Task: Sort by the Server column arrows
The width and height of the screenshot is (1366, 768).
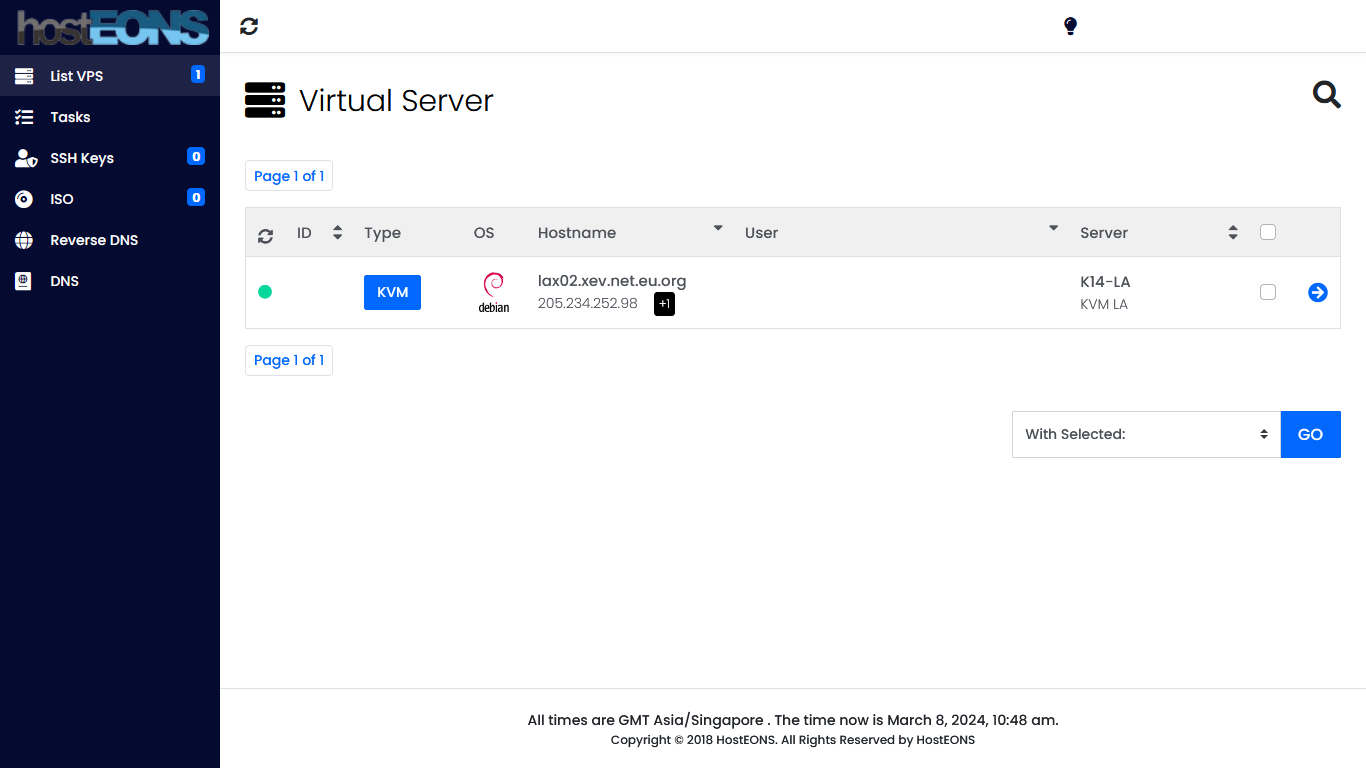Action: [x=1233, y=232]
